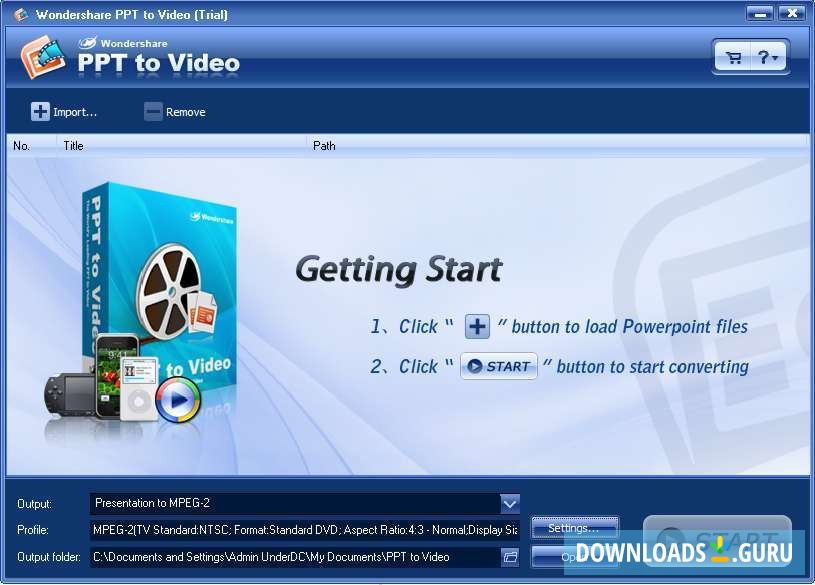Viewport: 815px width, 585px height.
Task: Open the Settings... button
Action: pos(574,528)
